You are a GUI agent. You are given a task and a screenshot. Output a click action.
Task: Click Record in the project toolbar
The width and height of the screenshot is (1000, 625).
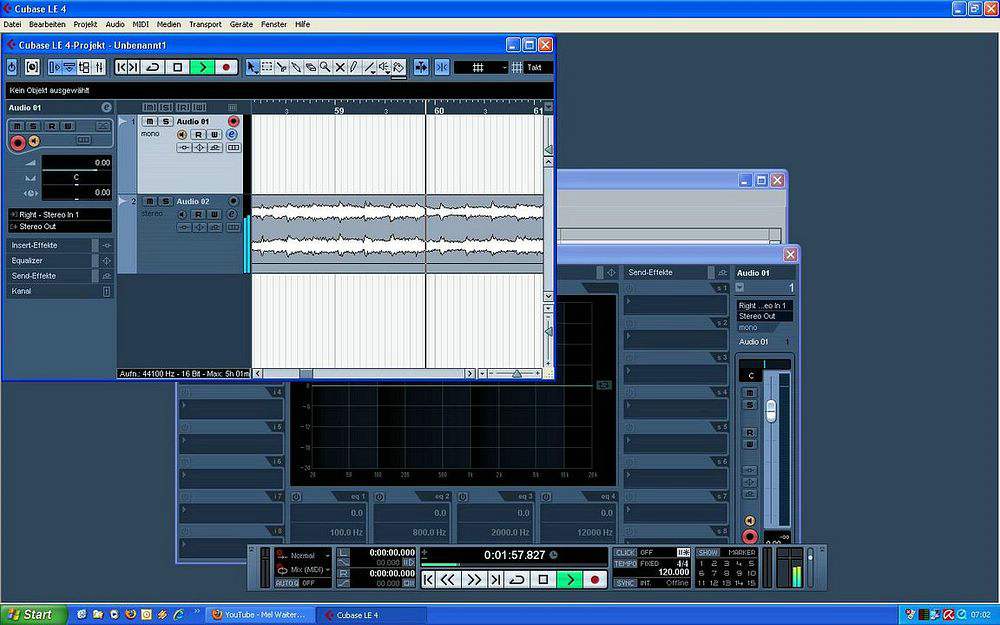click(226, 67)
